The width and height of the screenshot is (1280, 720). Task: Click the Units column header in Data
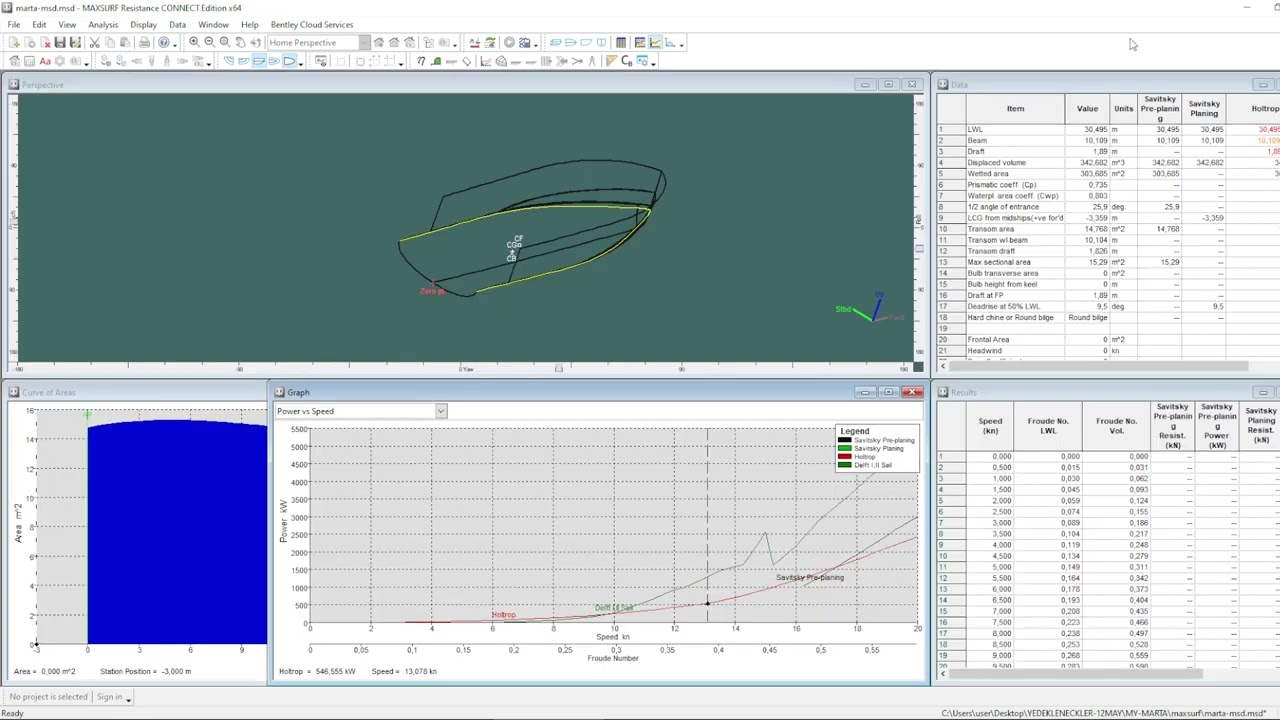point(1124,109)
